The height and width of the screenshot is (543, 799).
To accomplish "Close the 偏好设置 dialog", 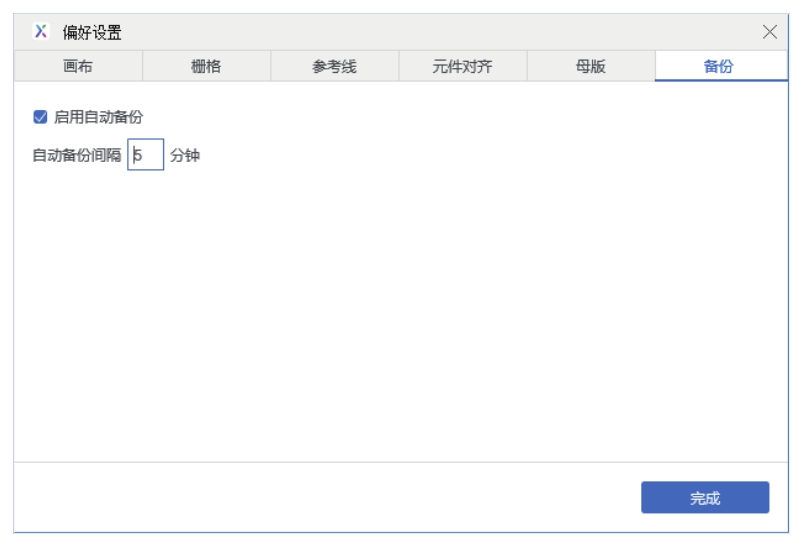I will pos(770,32).
